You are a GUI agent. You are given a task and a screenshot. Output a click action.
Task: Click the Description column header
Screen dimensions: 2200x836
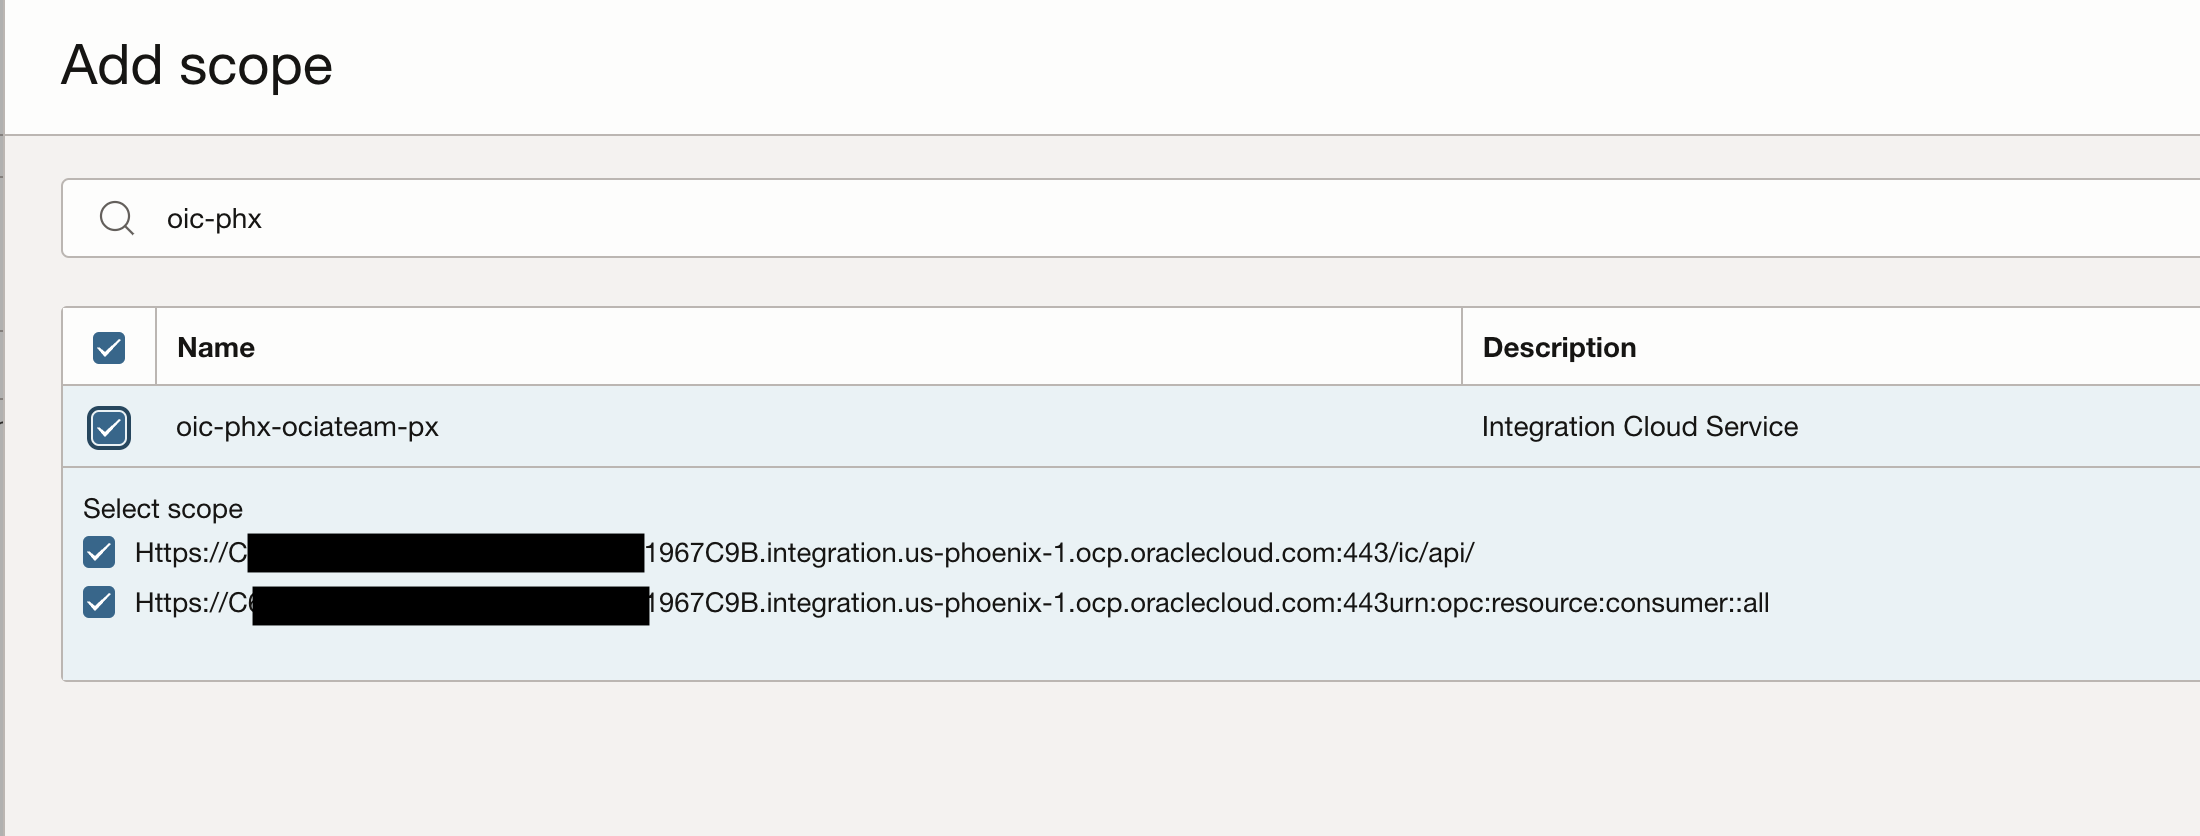(1559, 348)
